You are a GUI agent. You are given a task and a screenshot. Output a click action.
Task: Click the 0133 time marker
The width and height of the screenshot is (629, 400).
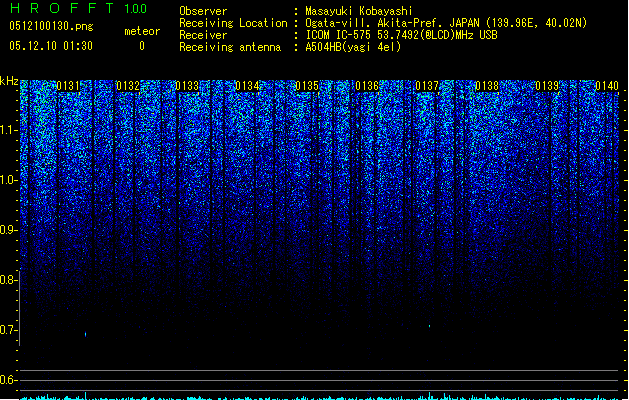pos(187,86)
